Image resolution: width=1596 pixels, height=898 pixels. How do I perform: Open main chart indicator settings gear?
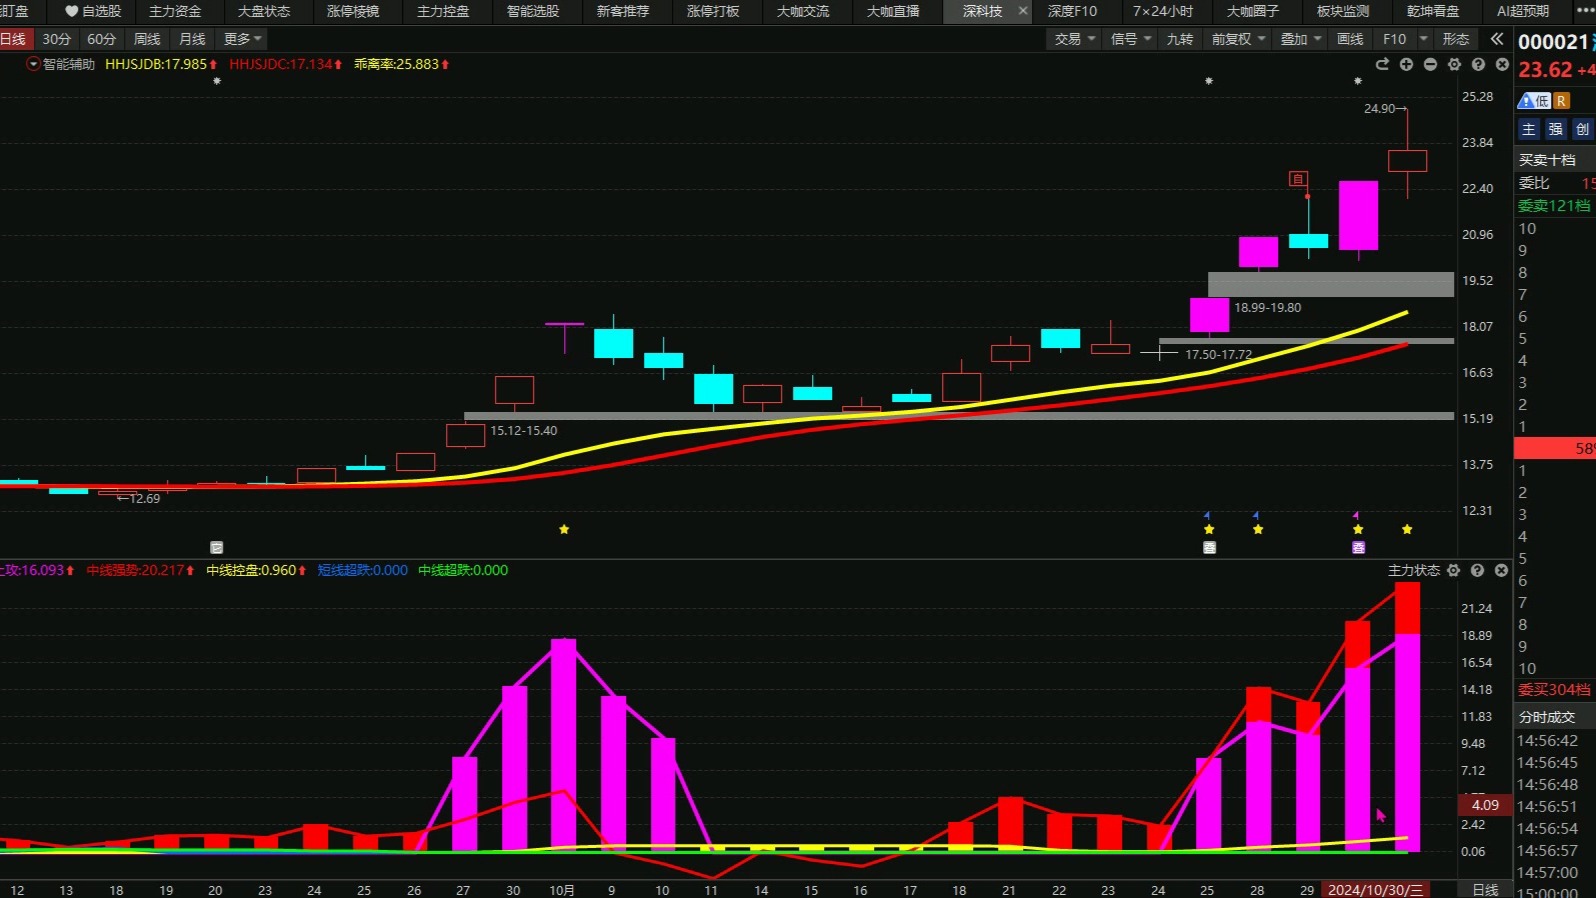coord(1454,64)
